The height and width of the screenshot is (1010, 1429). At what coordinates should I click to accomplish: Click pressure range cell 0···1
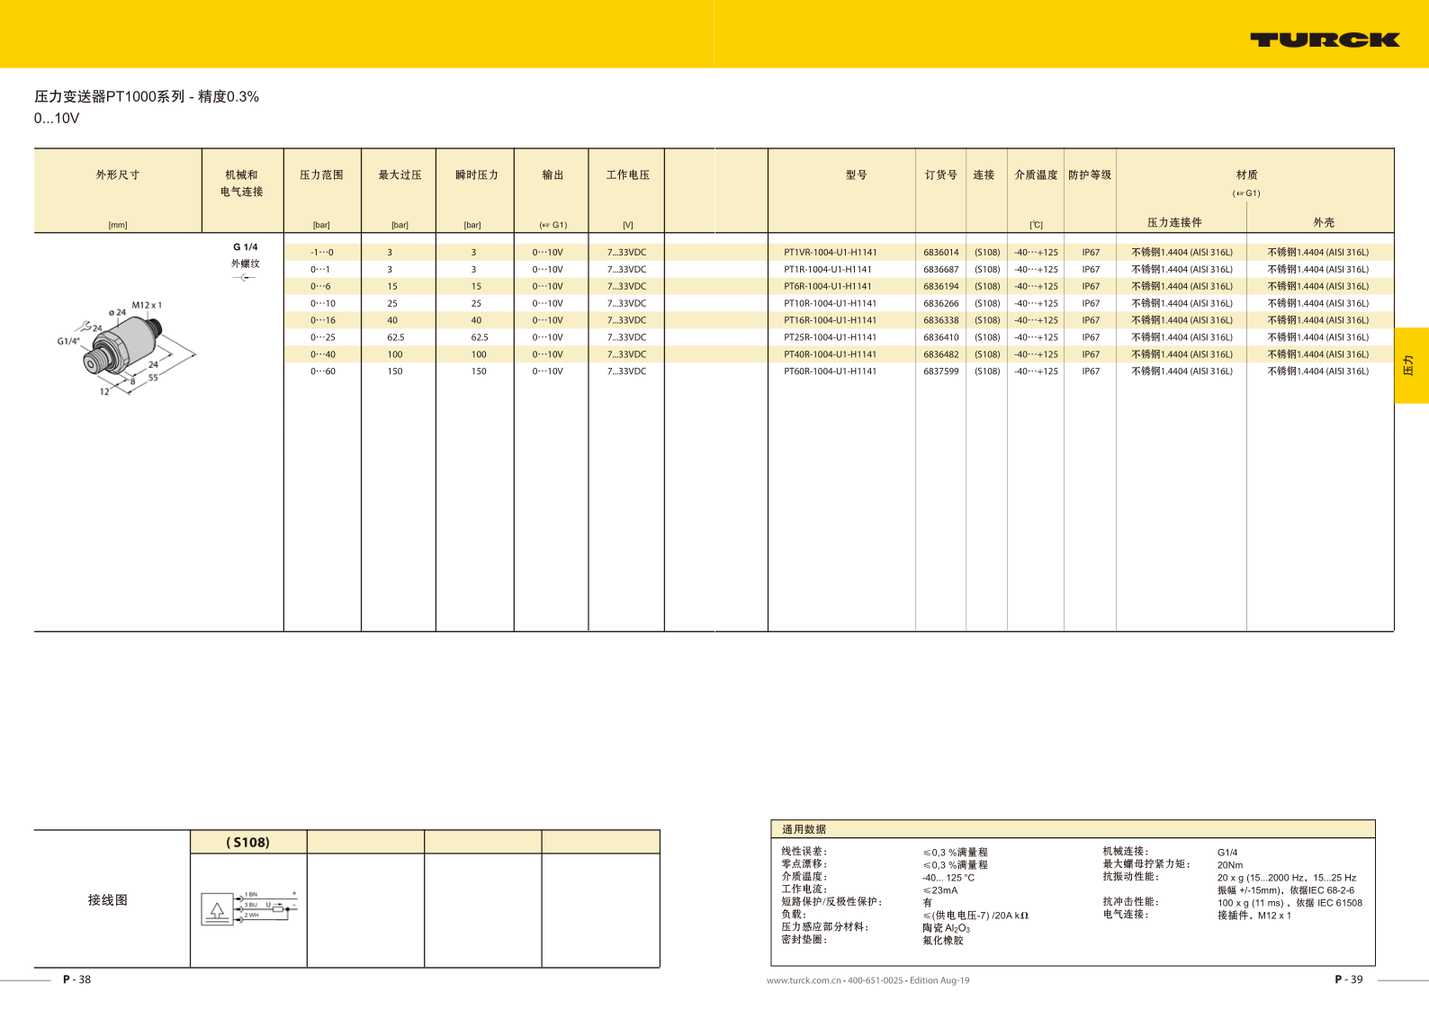point(320,269)
